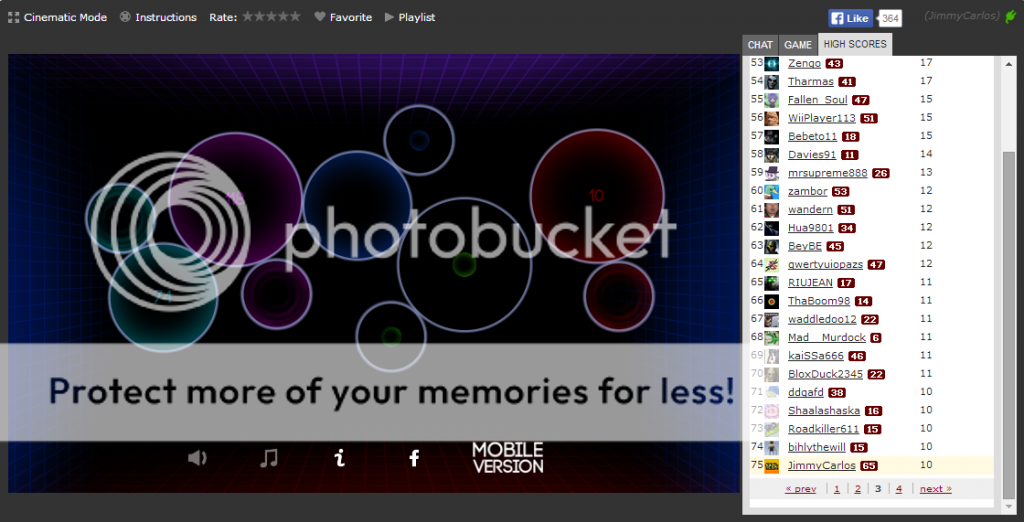Mute game sound with speaker icon
Image resolution: width=1024 pixels, height=522 pixels.
(197, 458)
